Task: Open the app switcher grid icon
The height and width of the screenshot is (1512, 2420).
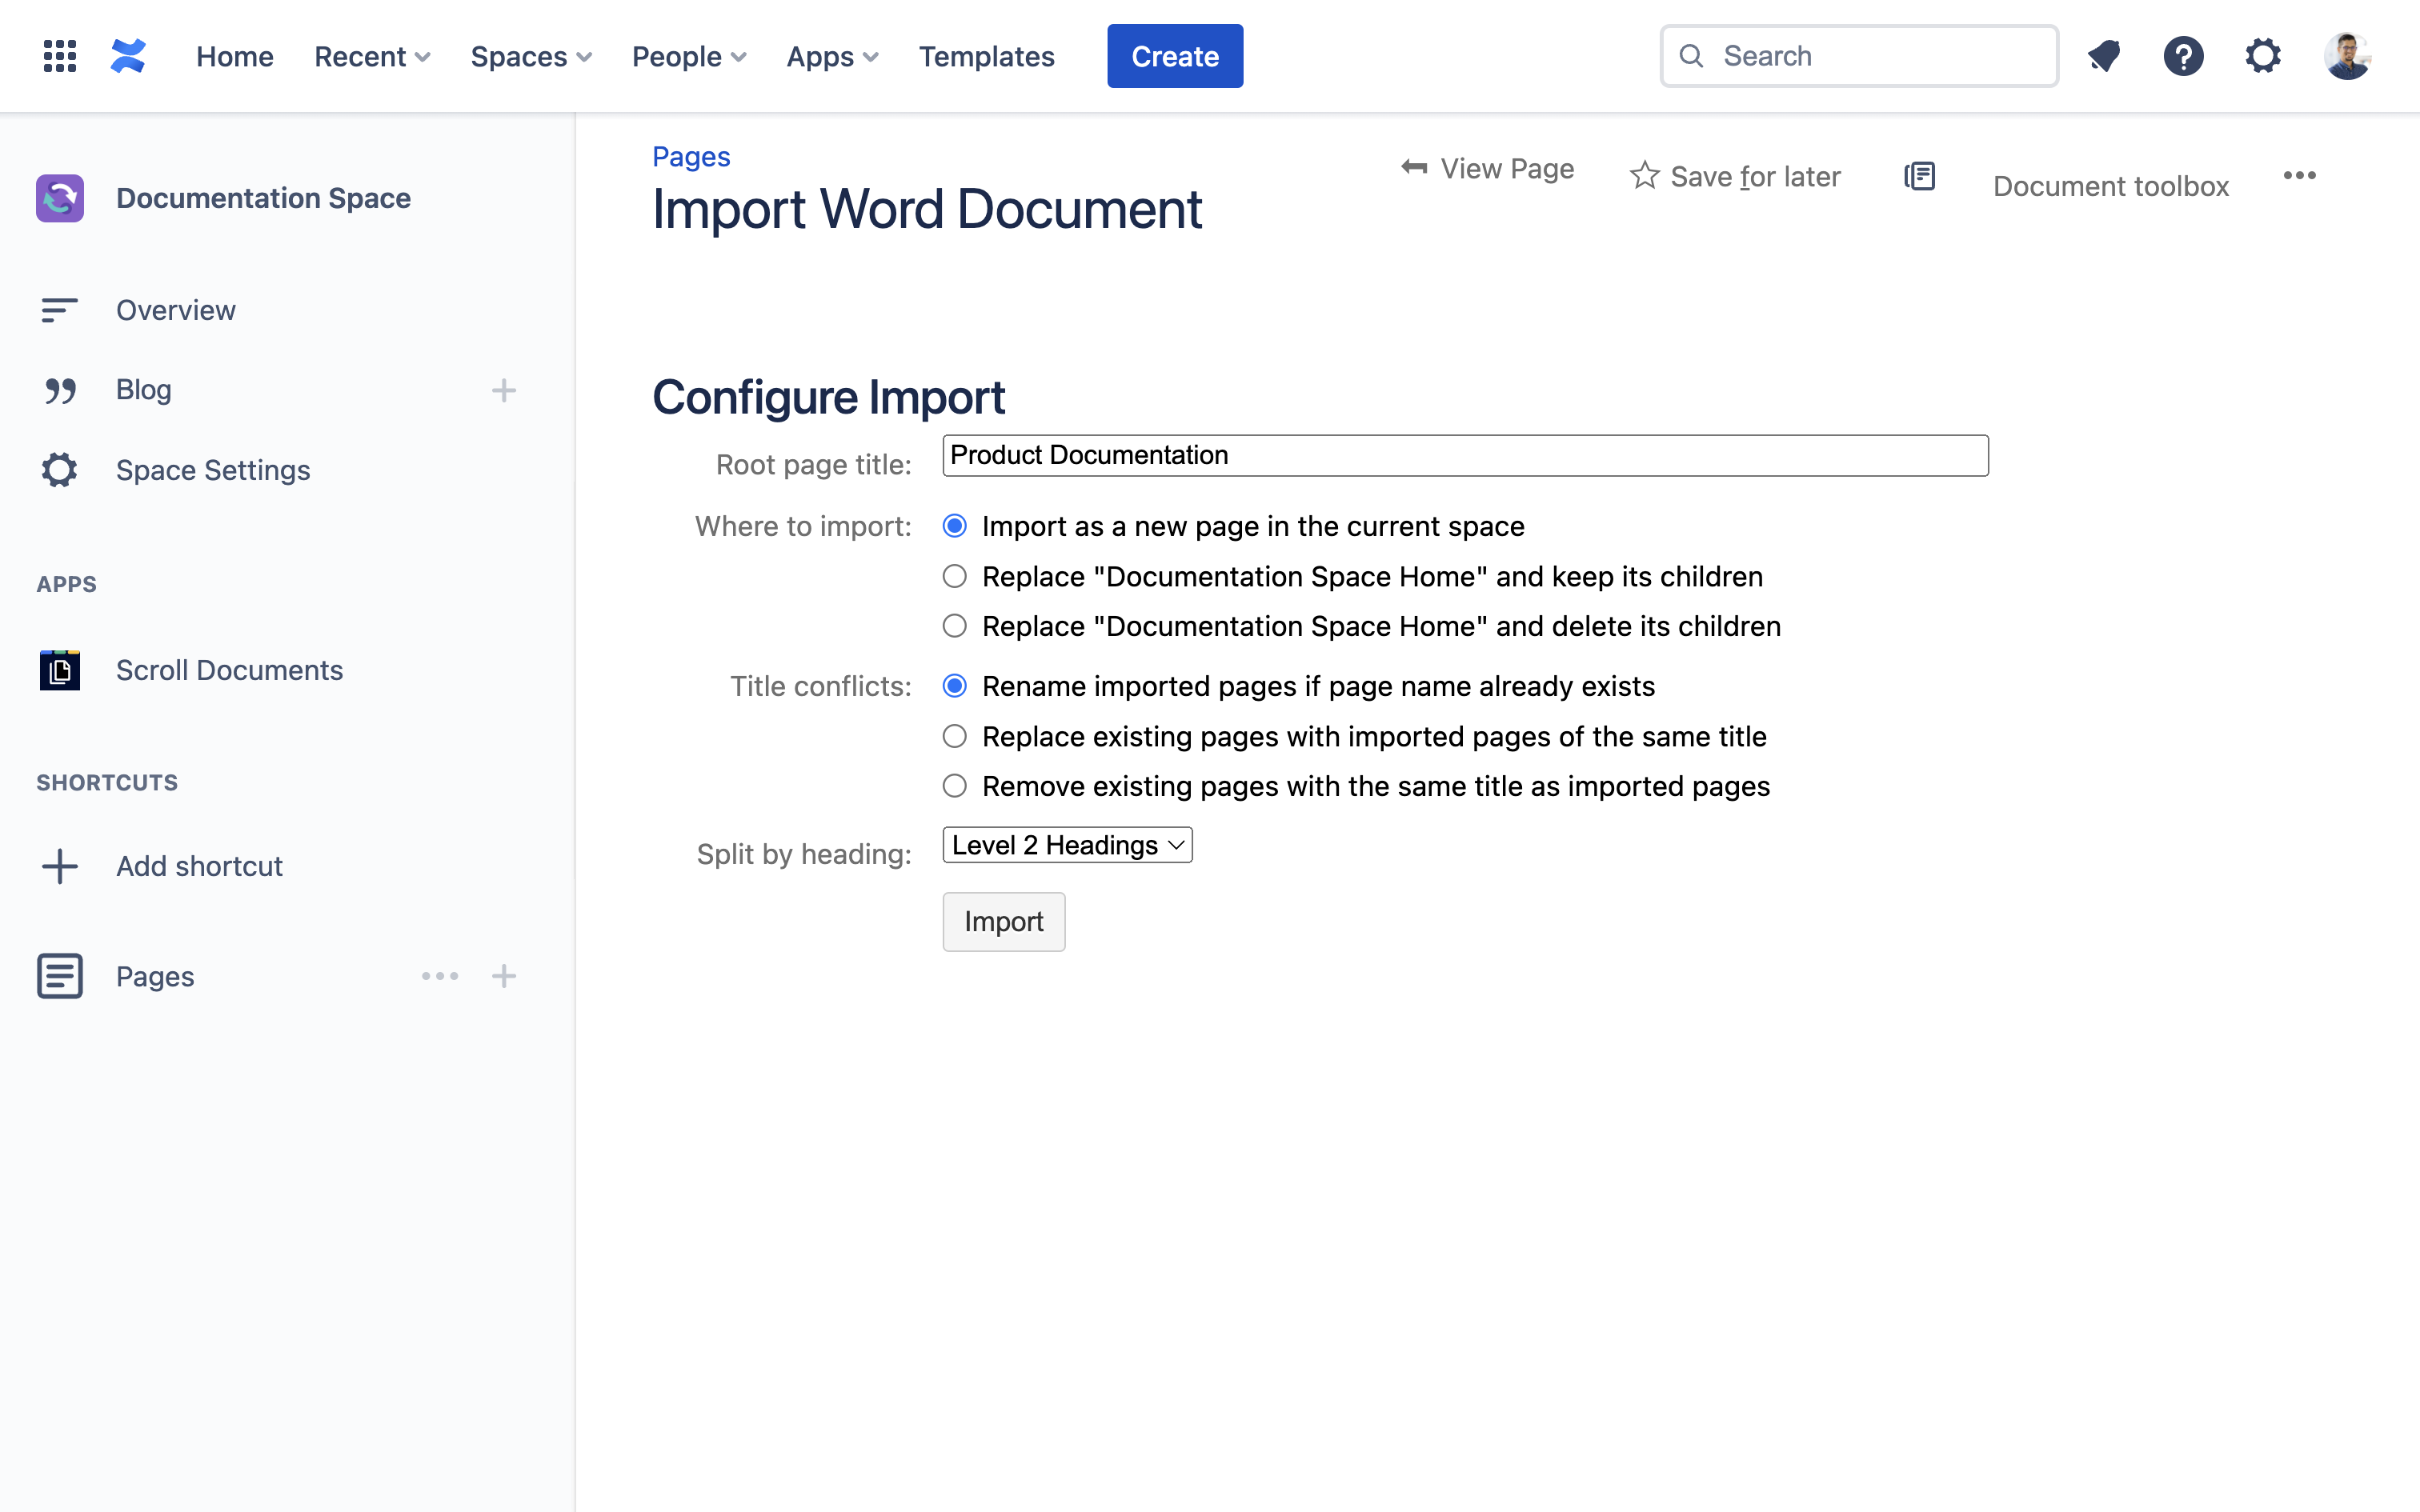Action: 60,56
